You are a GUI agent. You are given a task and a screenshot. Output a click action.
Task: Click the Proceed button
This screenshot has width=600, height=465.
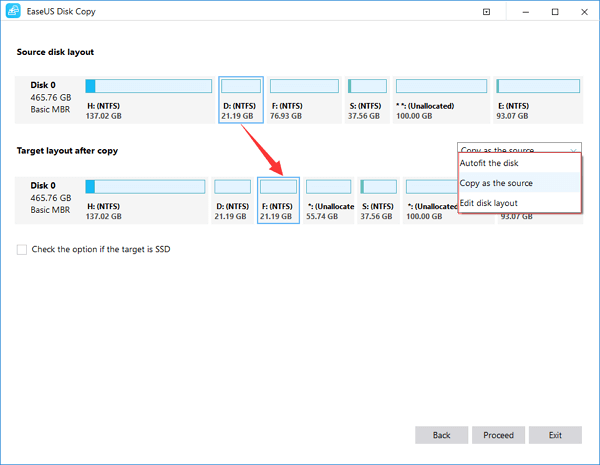(x=498, y=435)
